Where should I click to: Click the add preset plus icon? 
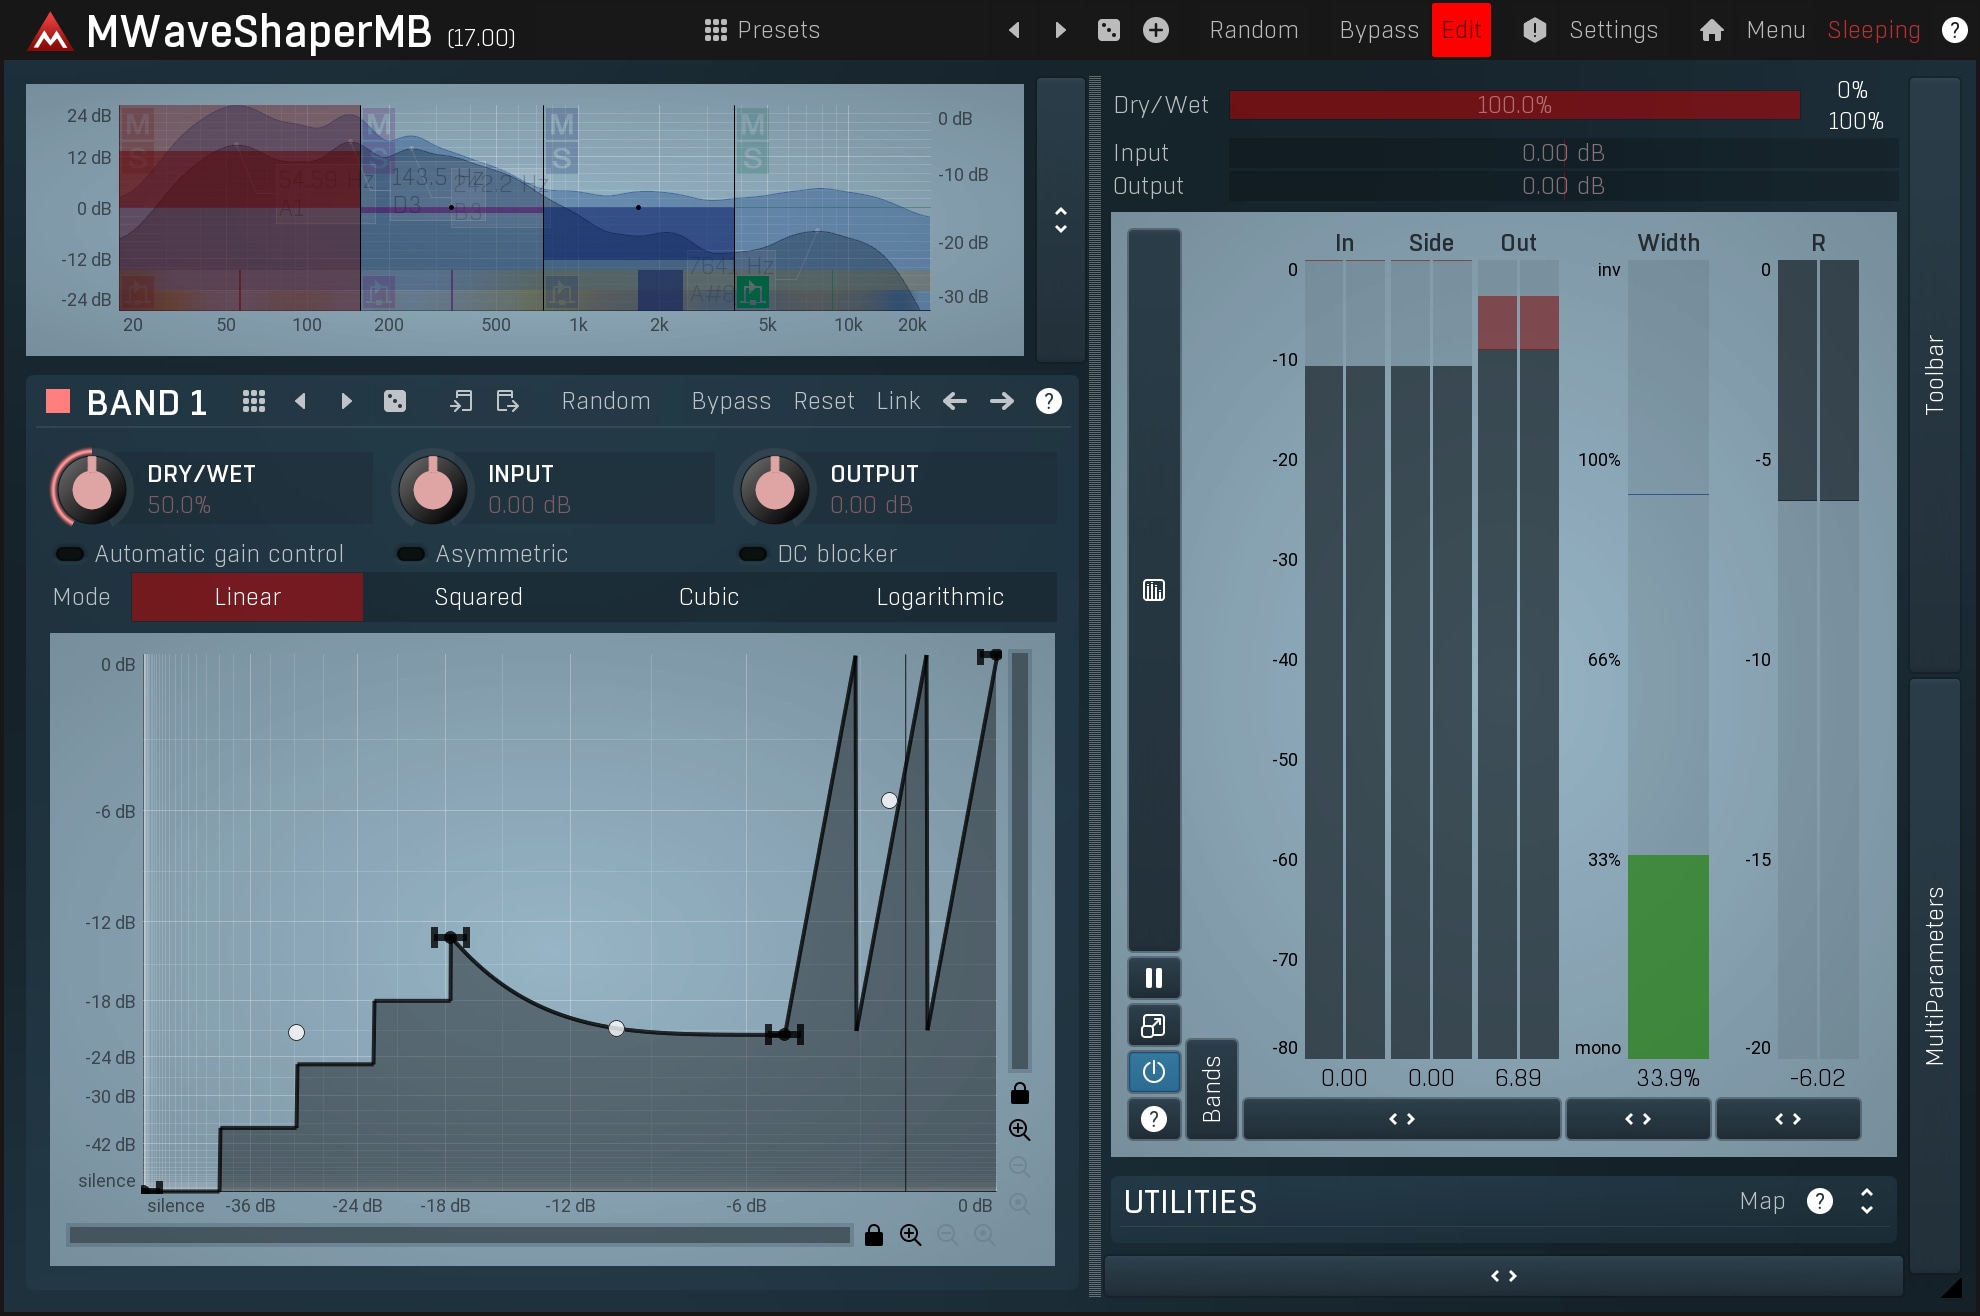tap(1155, 30)
